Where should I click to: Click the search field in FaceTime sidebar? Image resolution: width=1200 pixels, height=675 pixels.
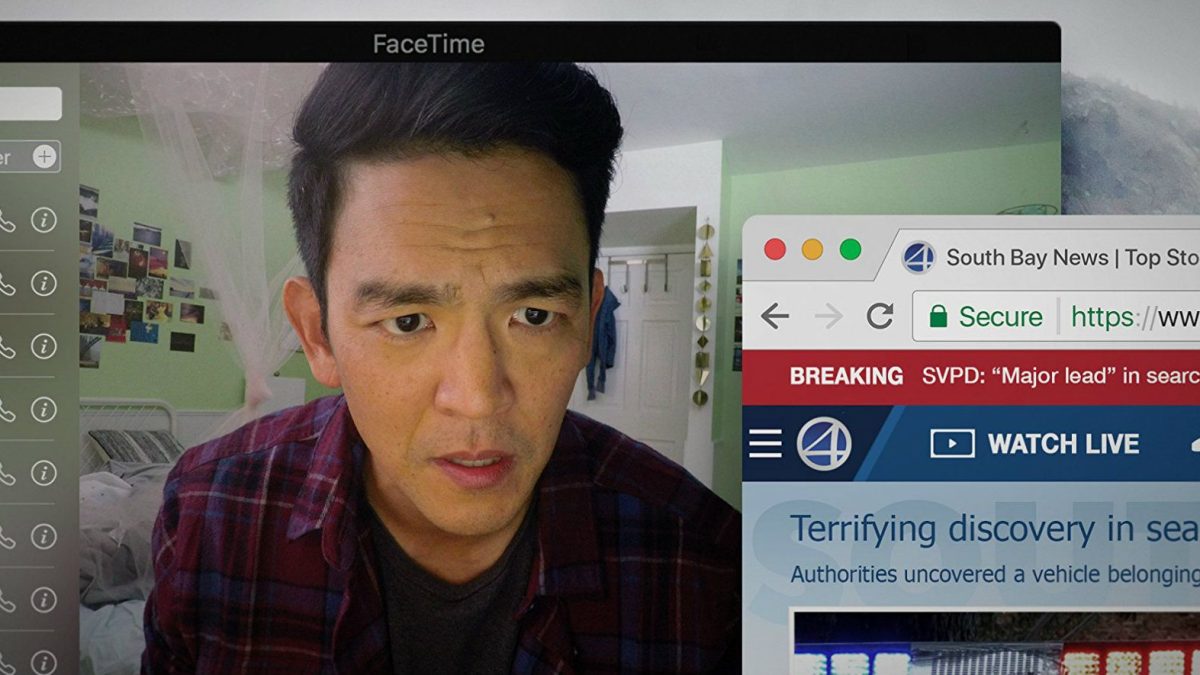coord(30,104)
